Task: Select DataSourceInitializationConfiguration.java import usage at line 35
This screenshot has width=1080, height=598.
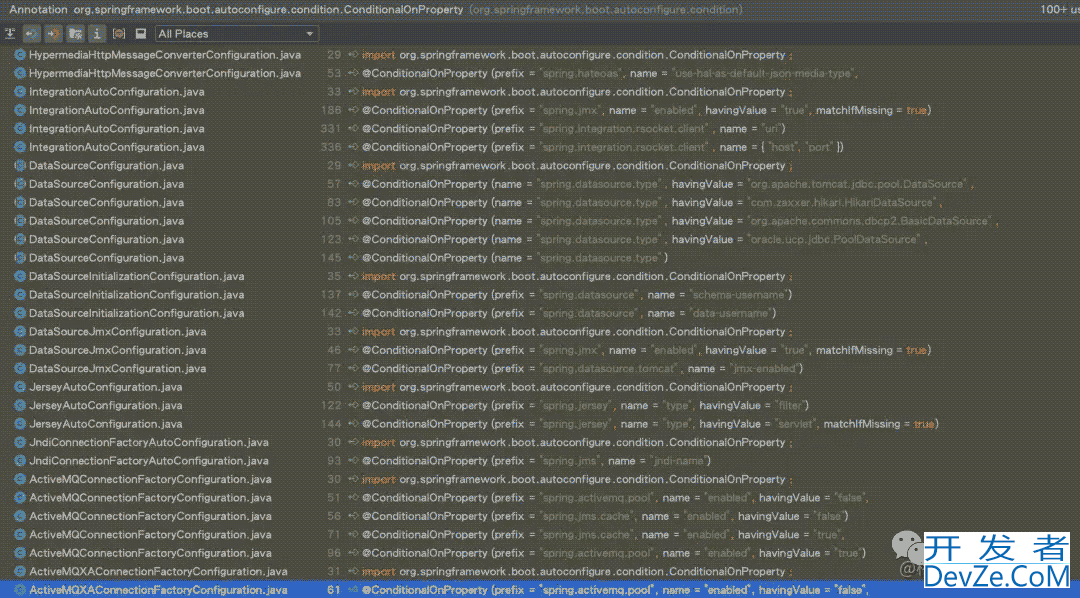Action: pos(540,276)
